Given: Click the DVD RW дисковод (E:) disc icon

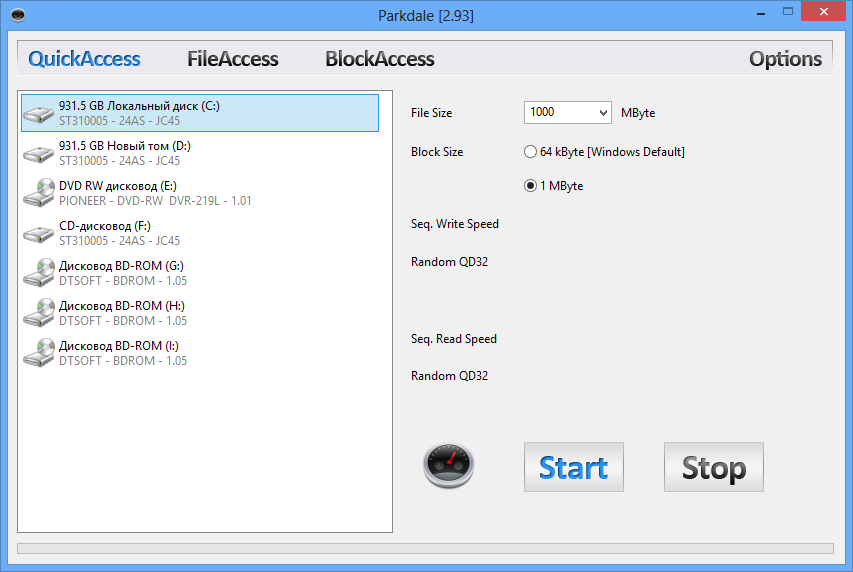Looking at the screenshot, I should click(39, 193).
